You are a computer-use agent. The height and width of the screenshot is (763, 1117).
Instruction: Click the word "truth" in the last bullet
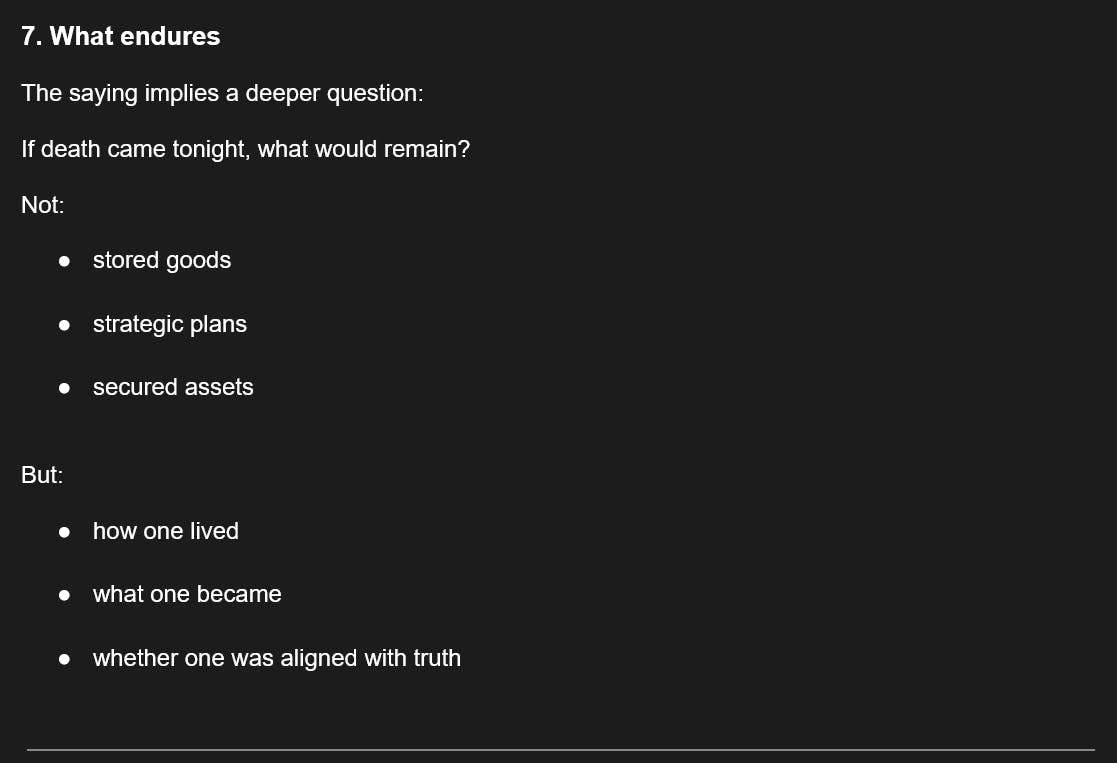(437, 659)
